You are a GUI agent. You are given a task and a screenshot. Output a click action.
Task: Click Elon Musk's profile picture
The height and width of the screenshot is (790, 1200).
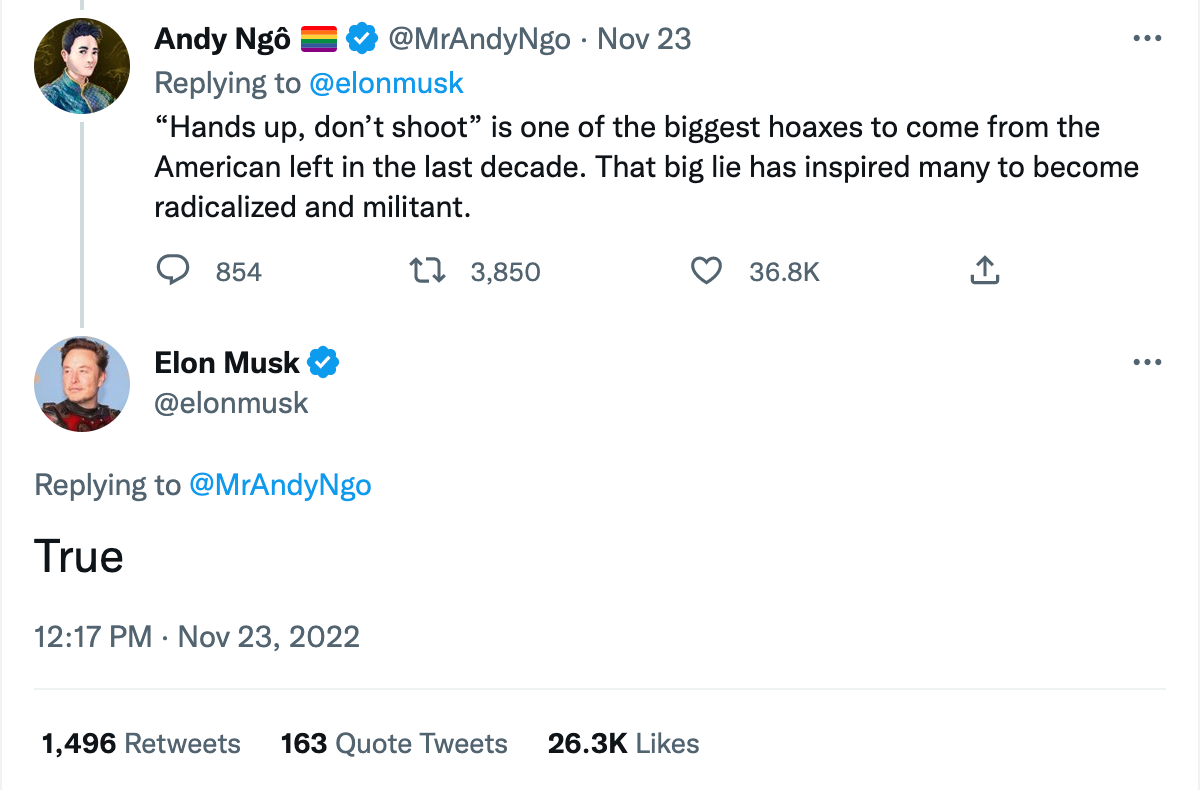pos(81,384)
